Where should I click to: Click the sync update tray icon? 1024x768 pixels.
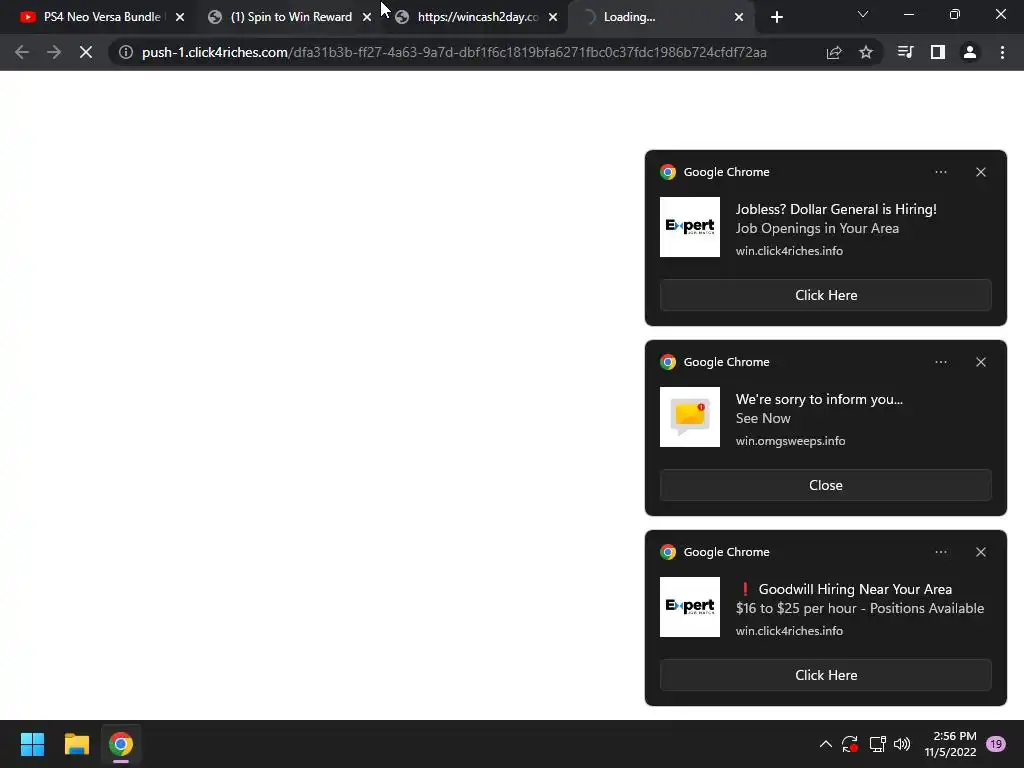click(x=850, y=744)
